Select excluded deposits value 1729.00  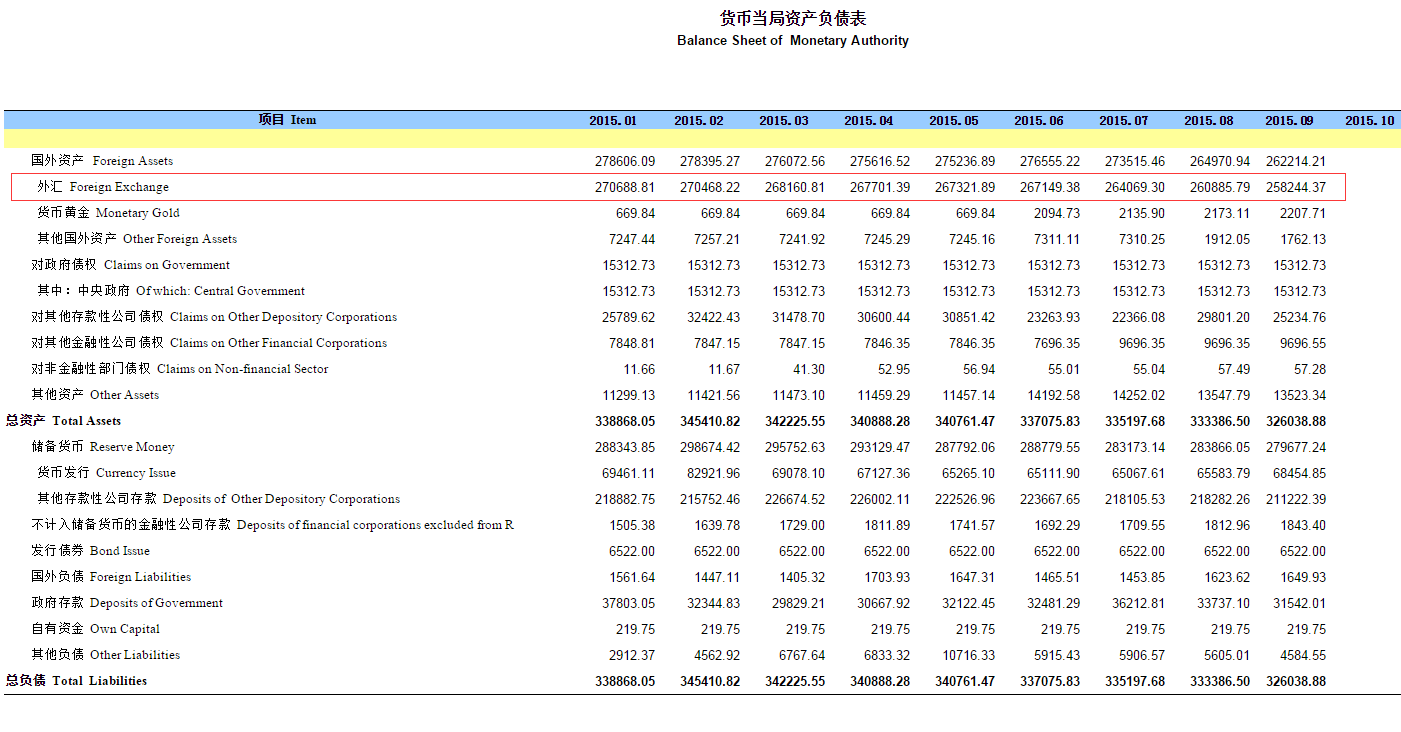point(802,525)
